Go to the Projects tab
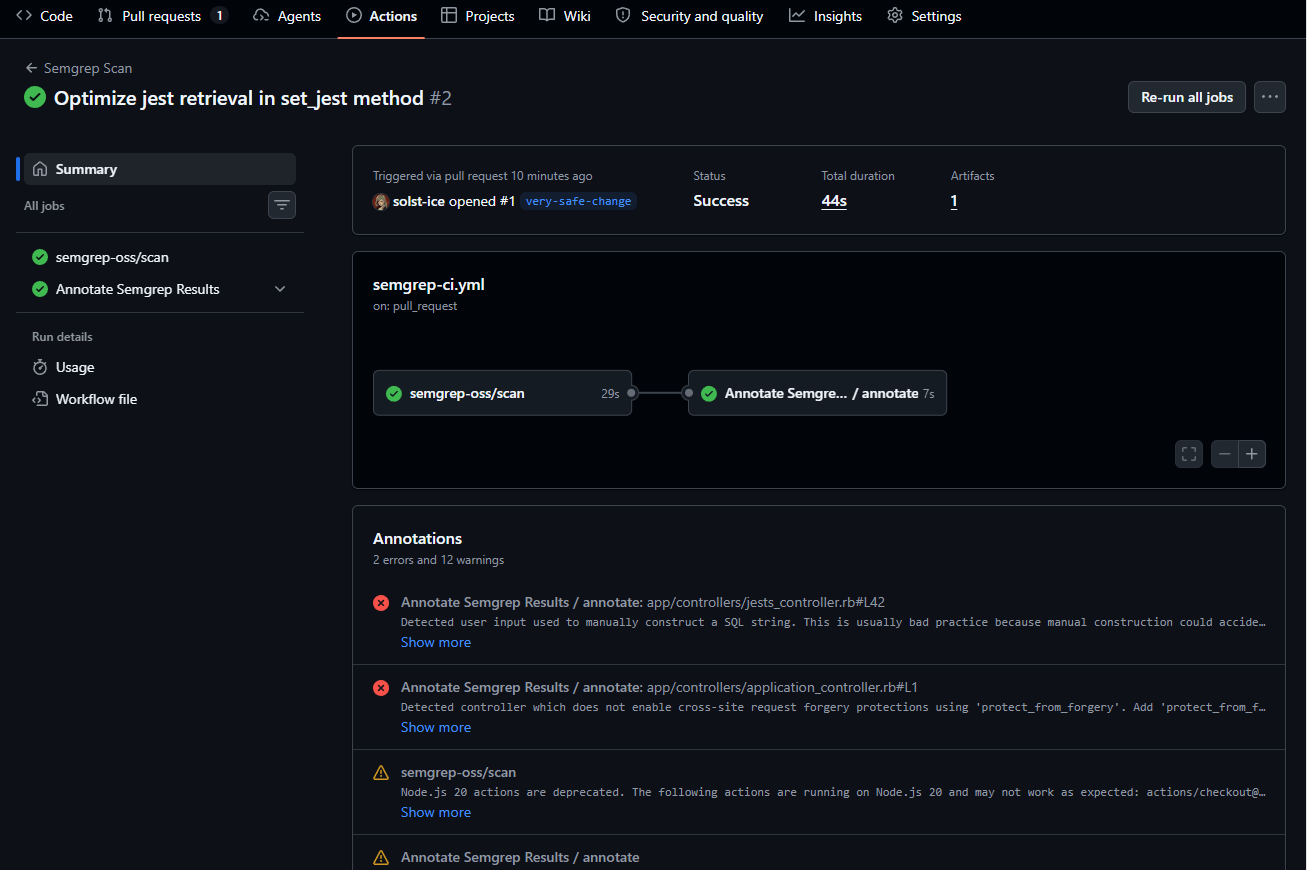1307x871 pixels. click(478, 16)
